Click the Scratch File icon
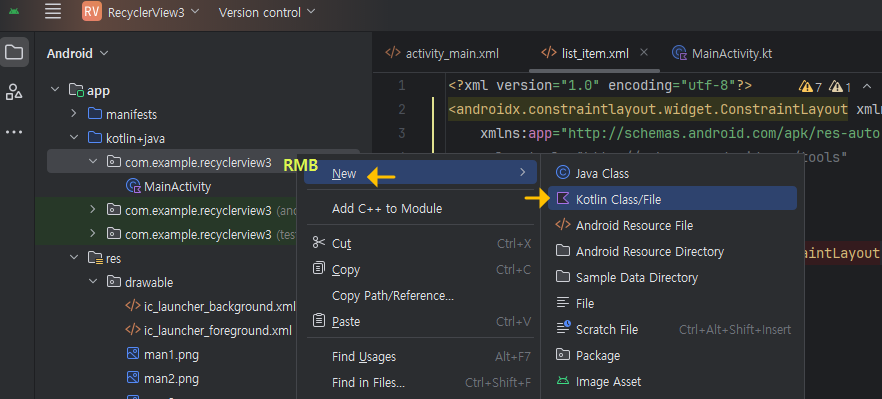The height and width of the screenshot is (399, 882). (x=563, y=328)
